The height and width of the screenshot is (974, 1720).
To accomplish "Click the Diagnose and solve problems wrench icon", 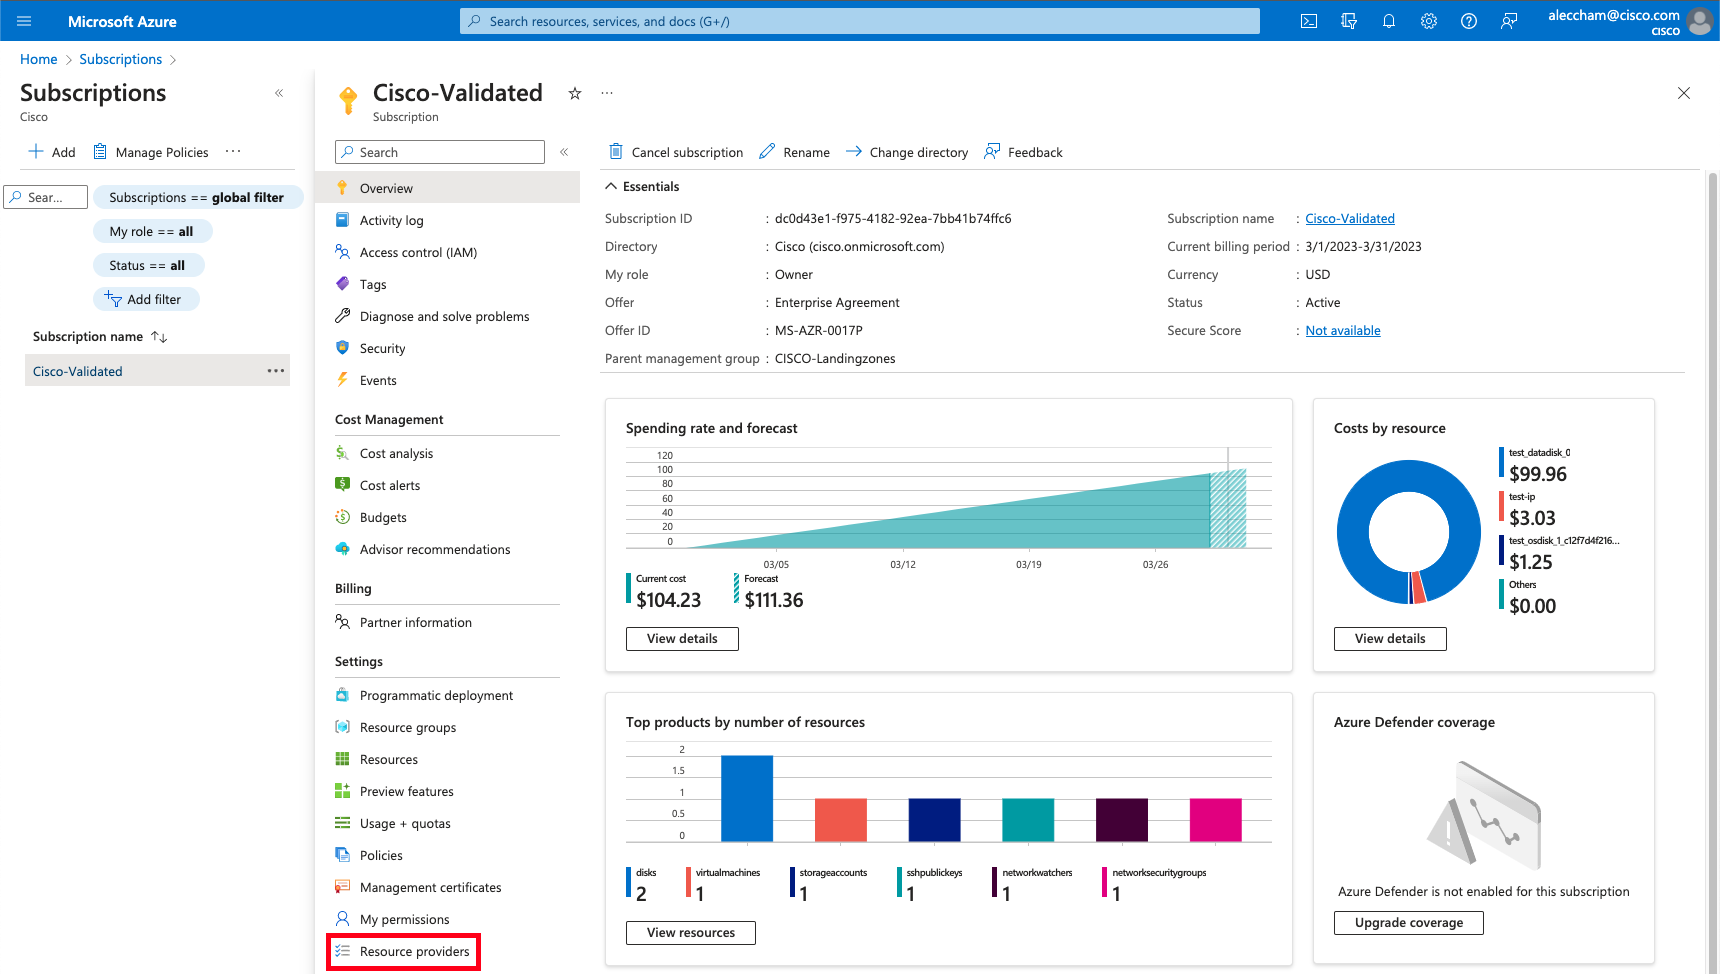I will point(343,316).
